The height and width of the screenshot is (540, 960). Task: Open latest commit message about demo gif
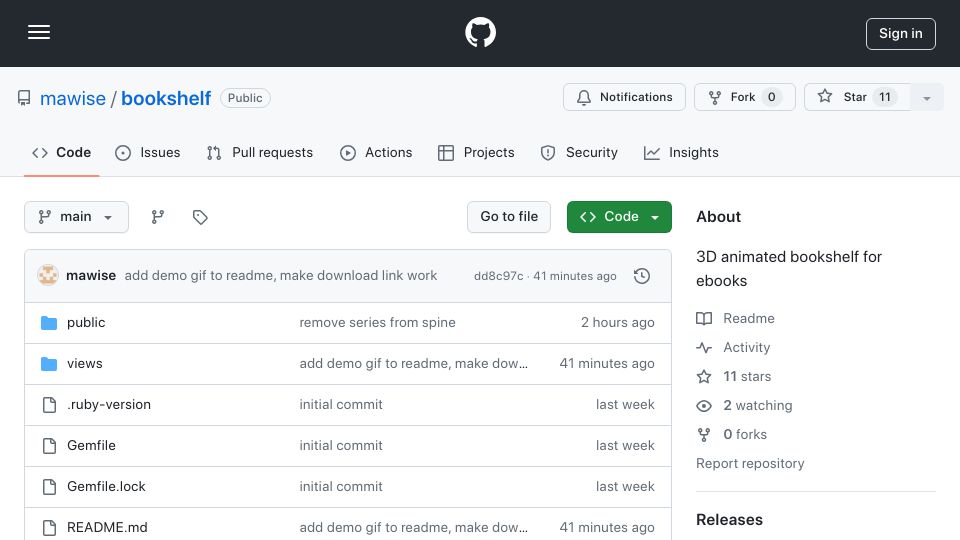[280, 276]
